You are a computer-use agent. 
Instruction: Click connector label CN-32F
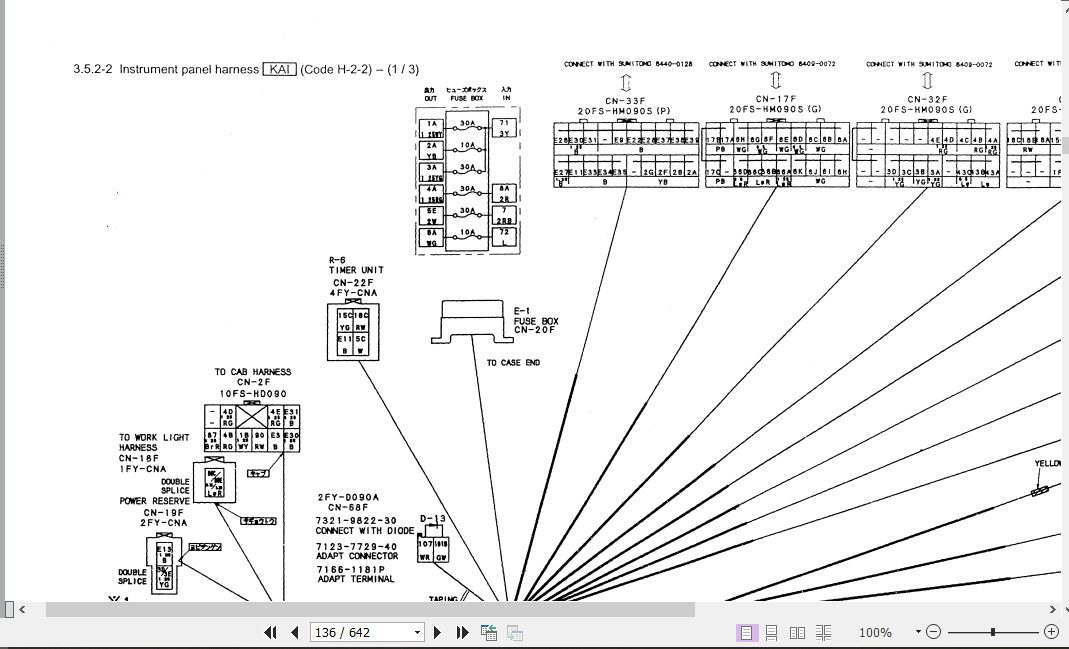click(927, 100)
